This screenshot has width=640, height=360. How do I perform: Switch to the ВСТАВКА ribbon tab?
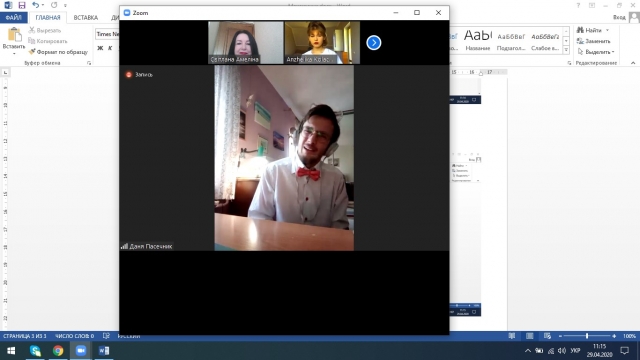pos(86,18)
